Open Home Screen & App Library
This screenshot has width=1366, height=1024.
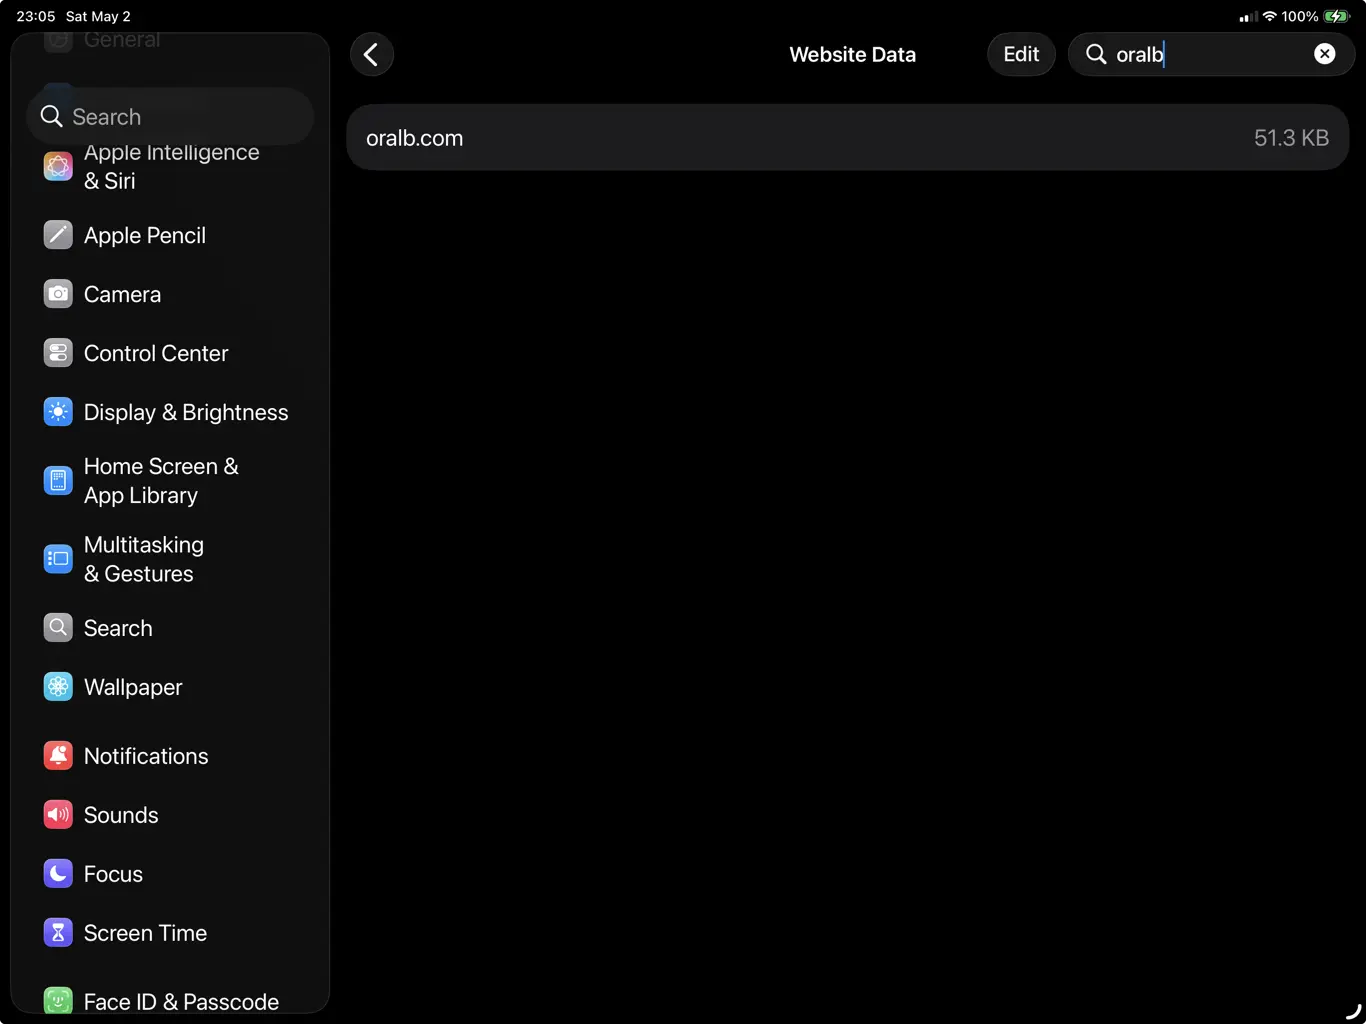click(x=171, y=481)
